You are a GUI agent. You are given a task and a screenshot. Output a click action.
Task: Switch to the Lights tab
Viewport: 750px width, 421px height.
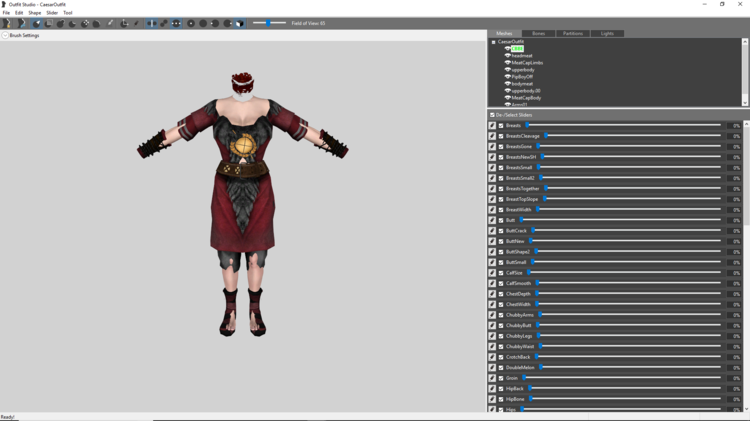(x=607, y=33)
